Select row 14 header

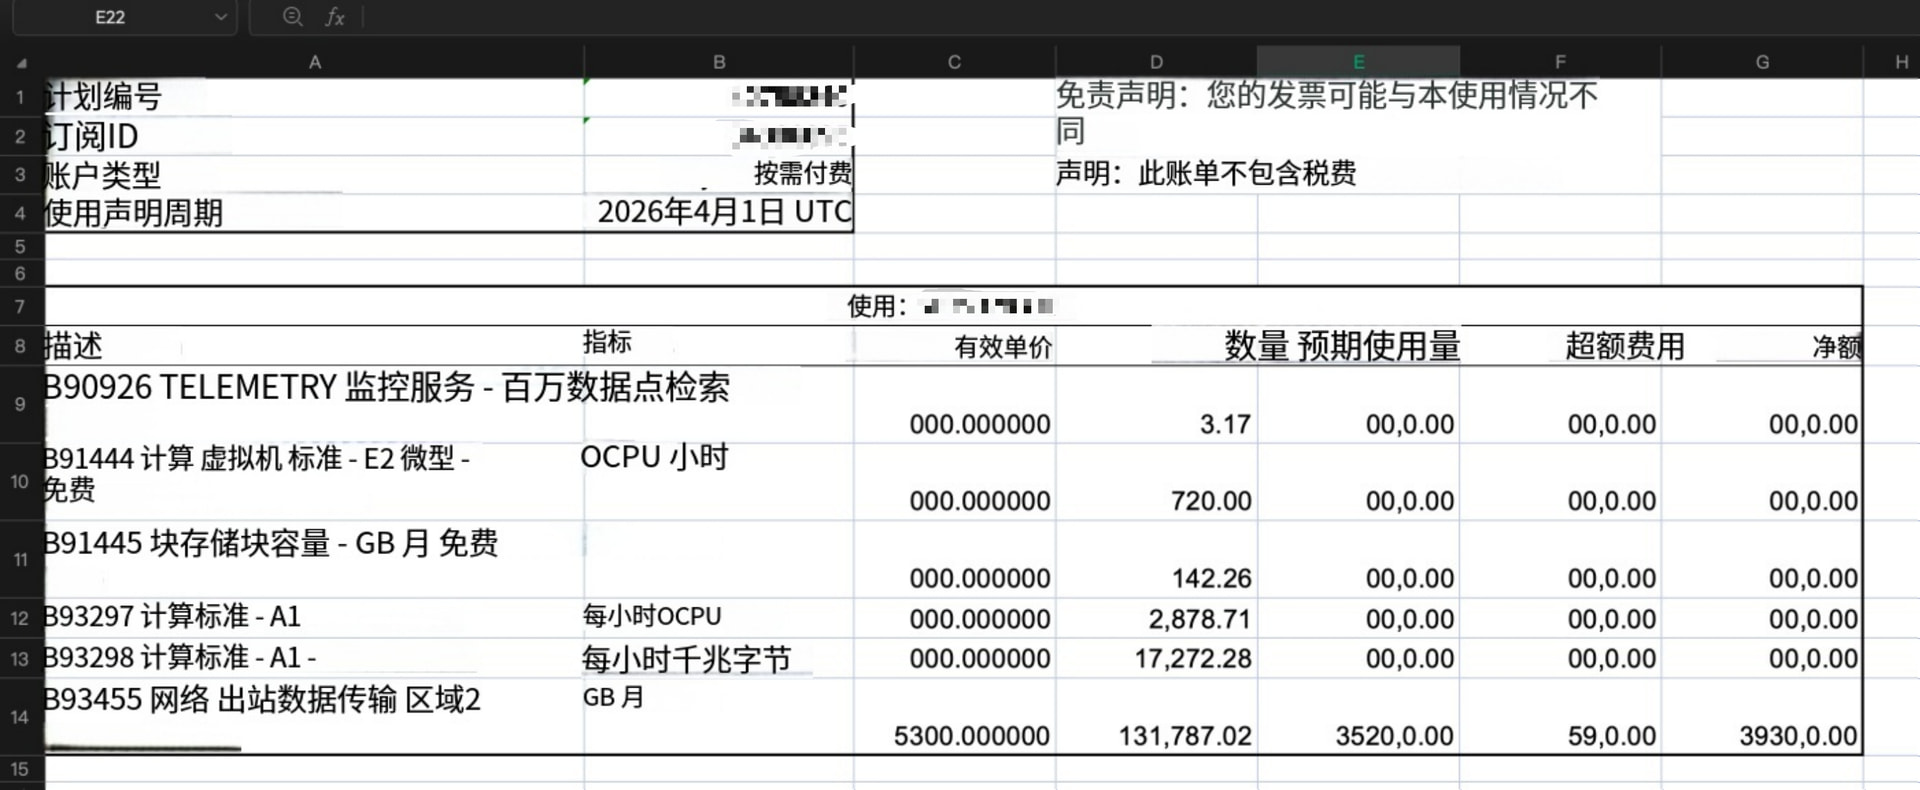coord(20,717)
